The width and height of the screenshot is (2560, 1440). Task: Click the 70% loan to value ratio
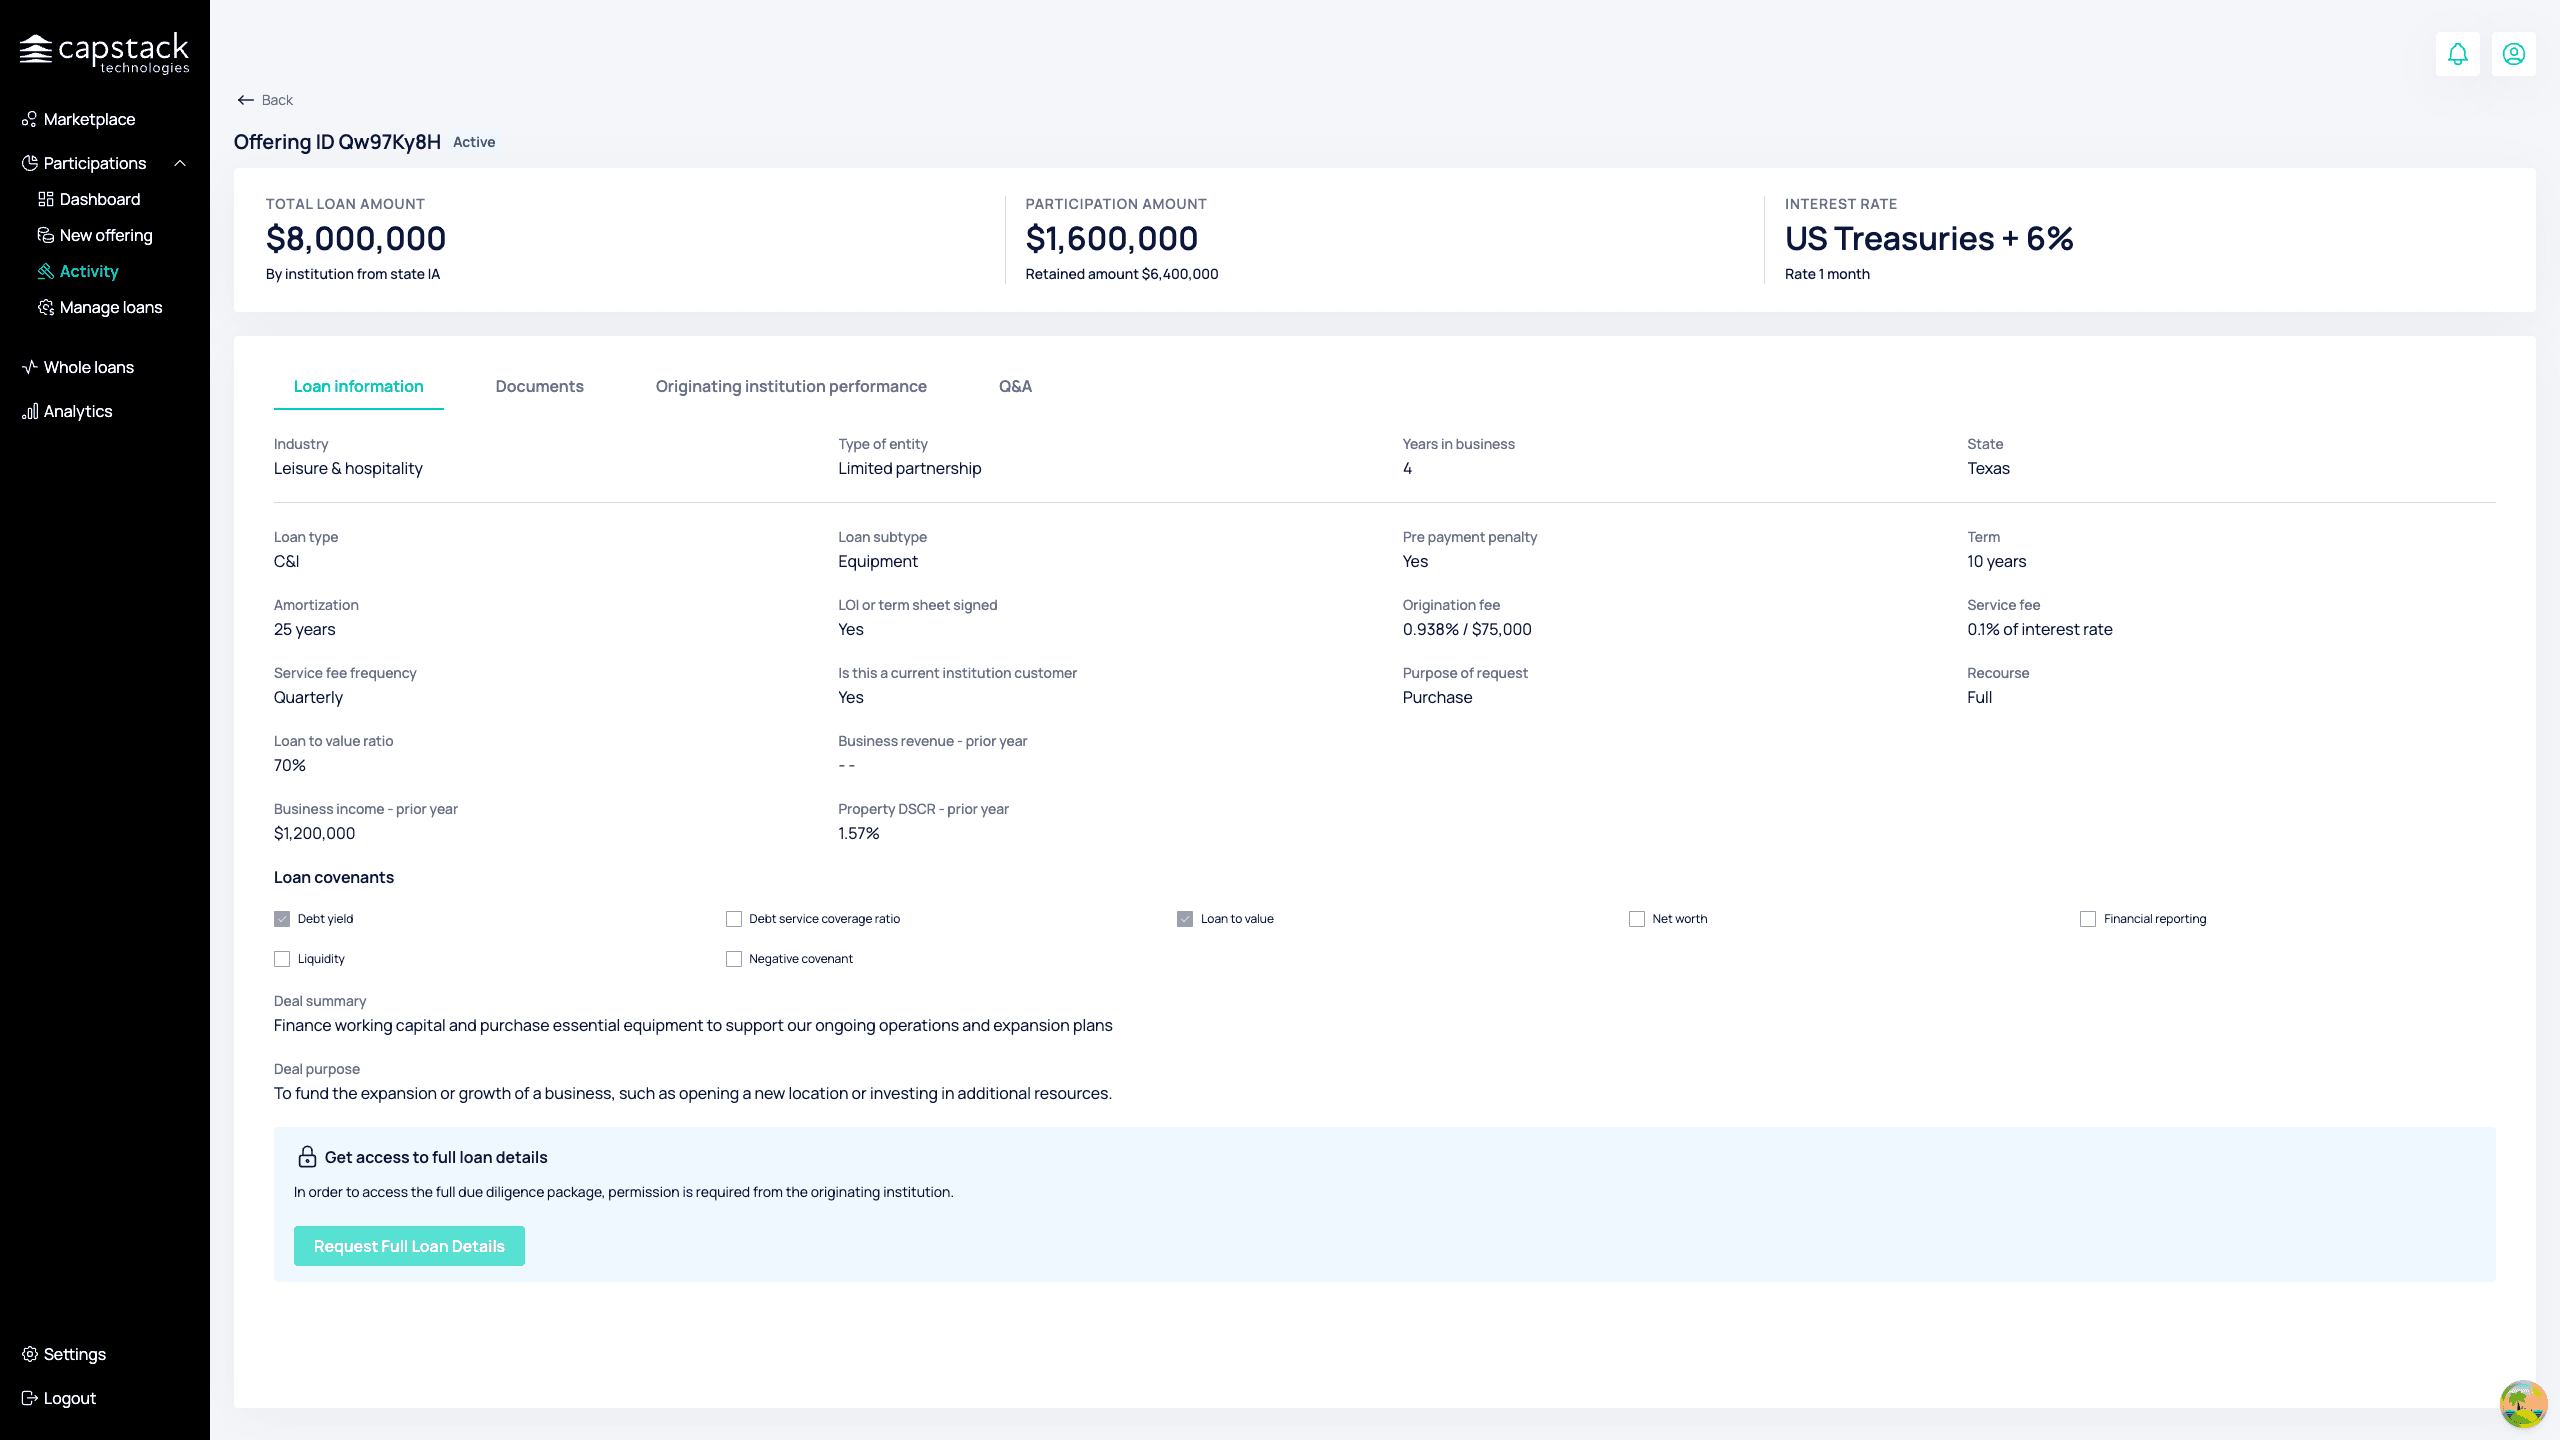pyautogui.click(x=290, y=766)
